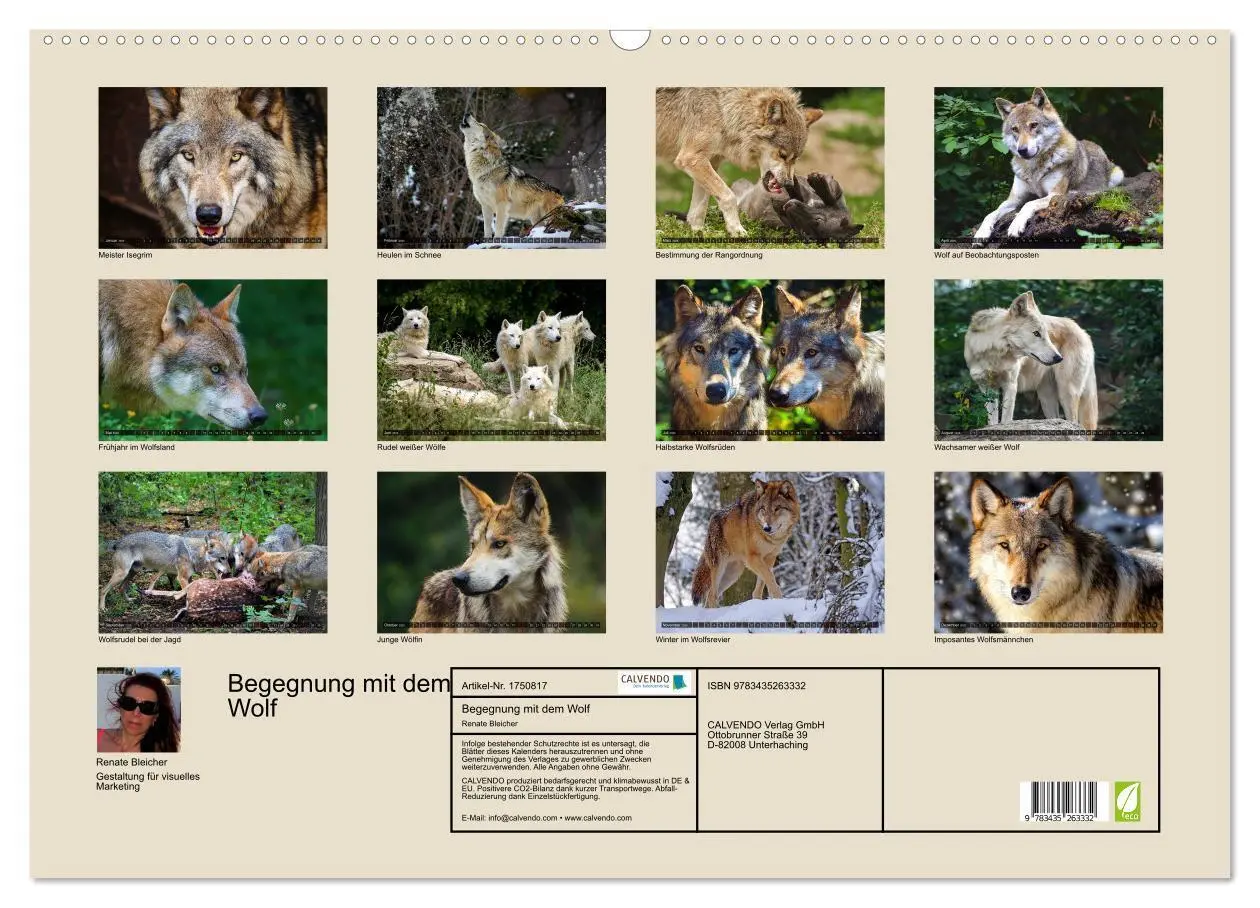This screenshot has width=1260, height=908.
Task: Click the caption Halbstarke Wolfsrüden
Action: [x=695, y=447]
